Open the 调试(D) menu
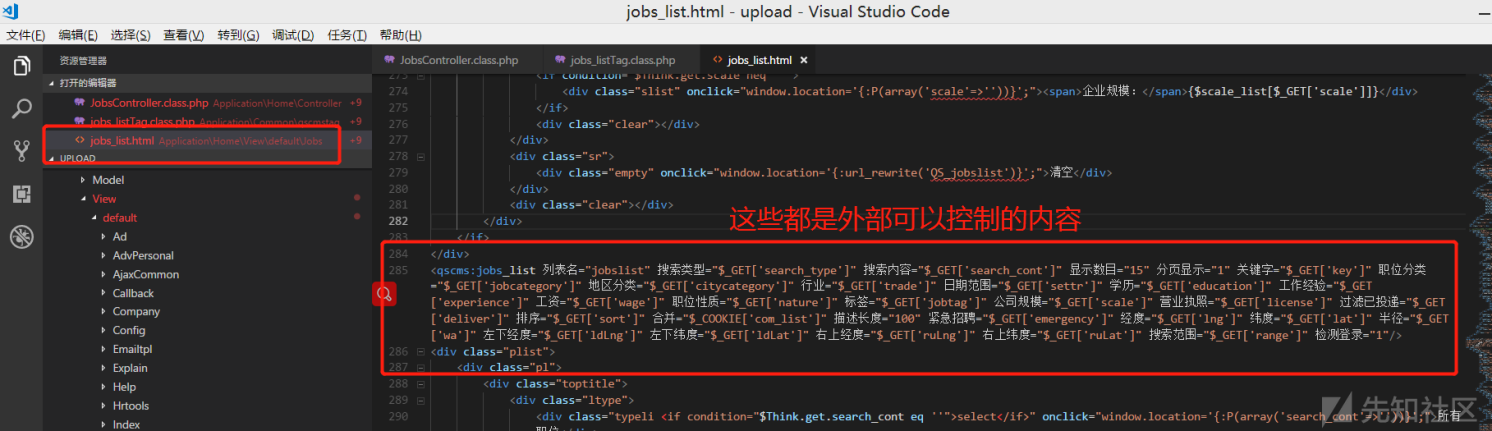The image size is (1492, 431). (293, 35)
